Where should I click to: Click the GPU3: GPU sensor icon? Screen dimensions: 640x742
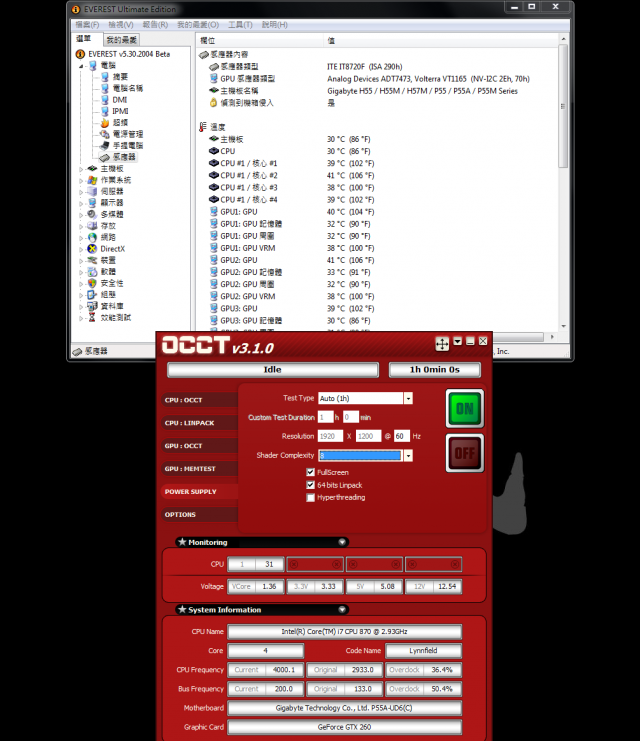213,308
